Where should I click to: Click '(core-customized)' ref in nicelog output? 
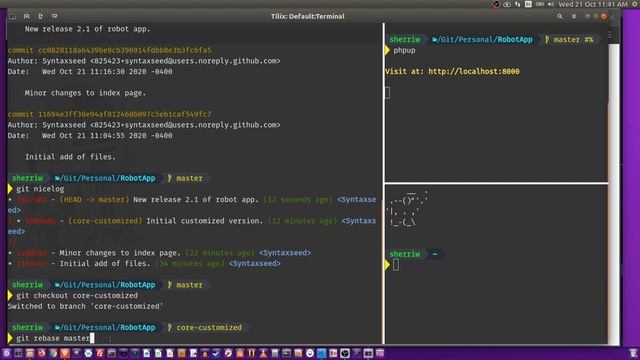(x=105, y=221)
